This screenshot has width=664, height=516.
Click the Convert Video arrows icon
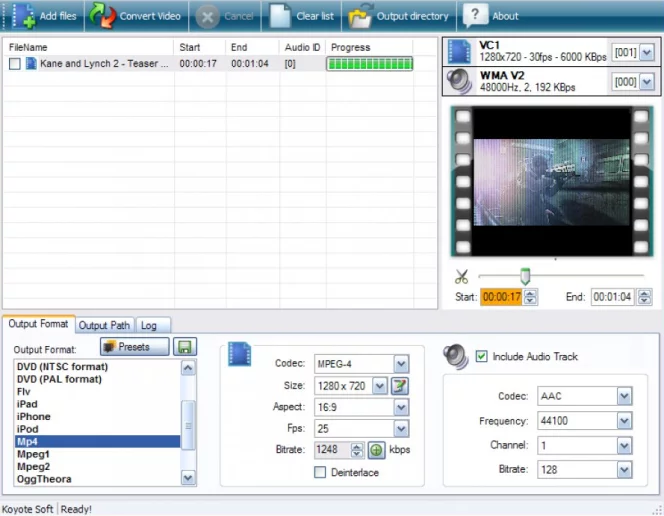pyautogui.click(x=102, y=16)
